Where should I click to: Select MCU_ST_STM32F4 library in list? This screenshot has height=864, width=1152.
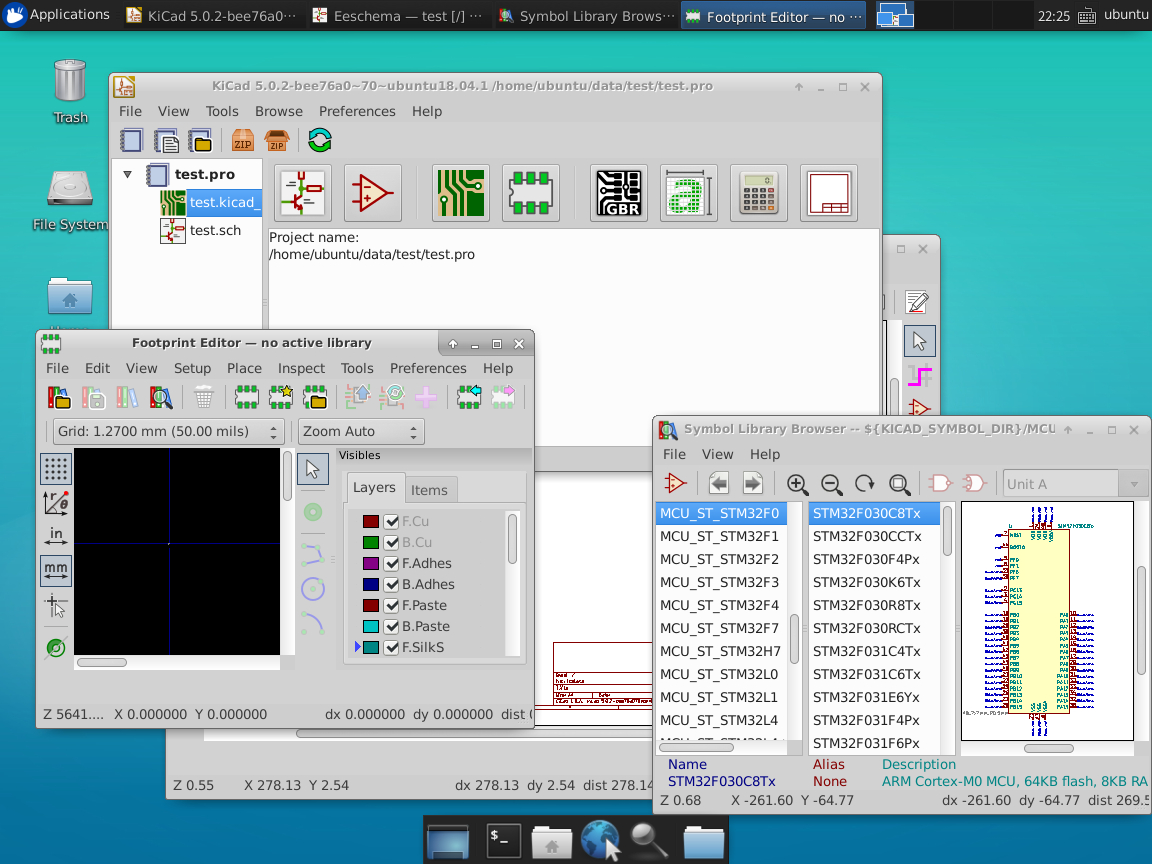click(719, 605)
